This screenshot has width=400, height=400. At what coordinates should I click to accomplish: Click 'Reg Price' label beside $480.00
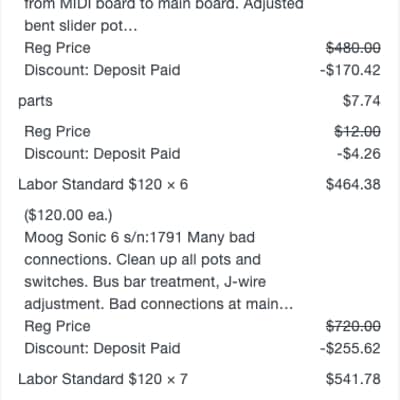(x=57, y=48)
